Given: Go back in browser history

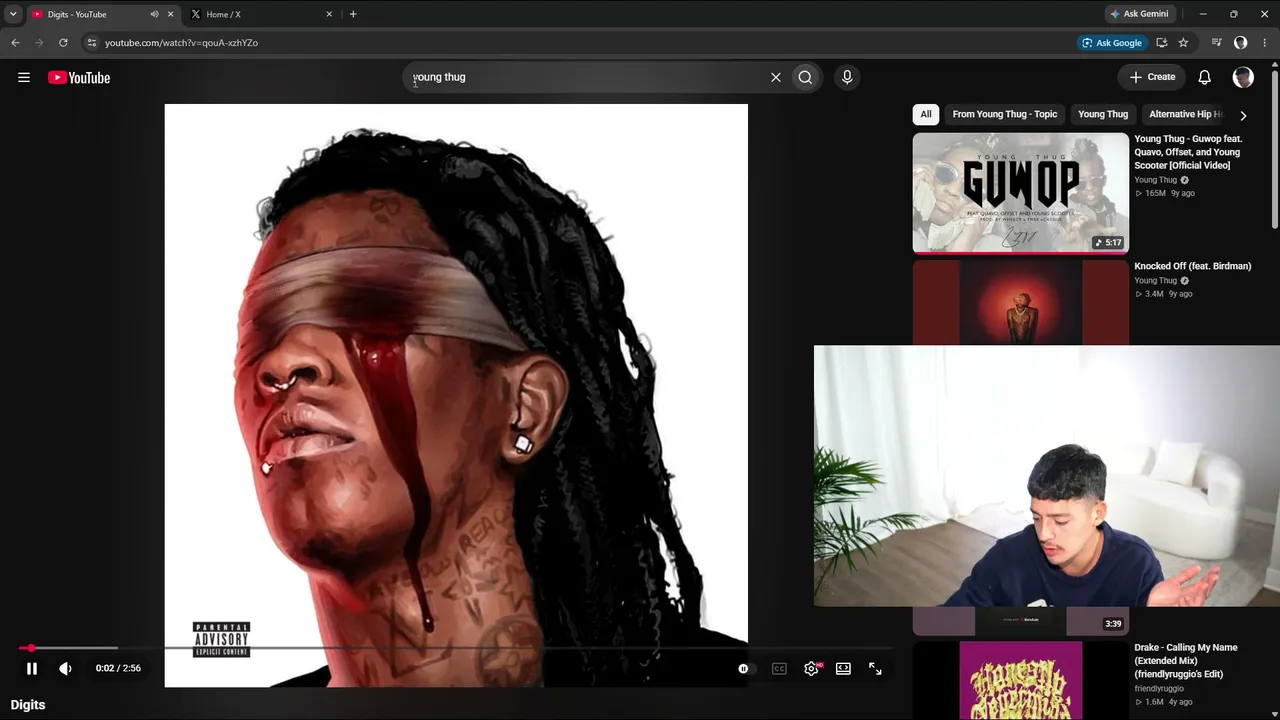Looking at the screenshot, I should 15,43.
